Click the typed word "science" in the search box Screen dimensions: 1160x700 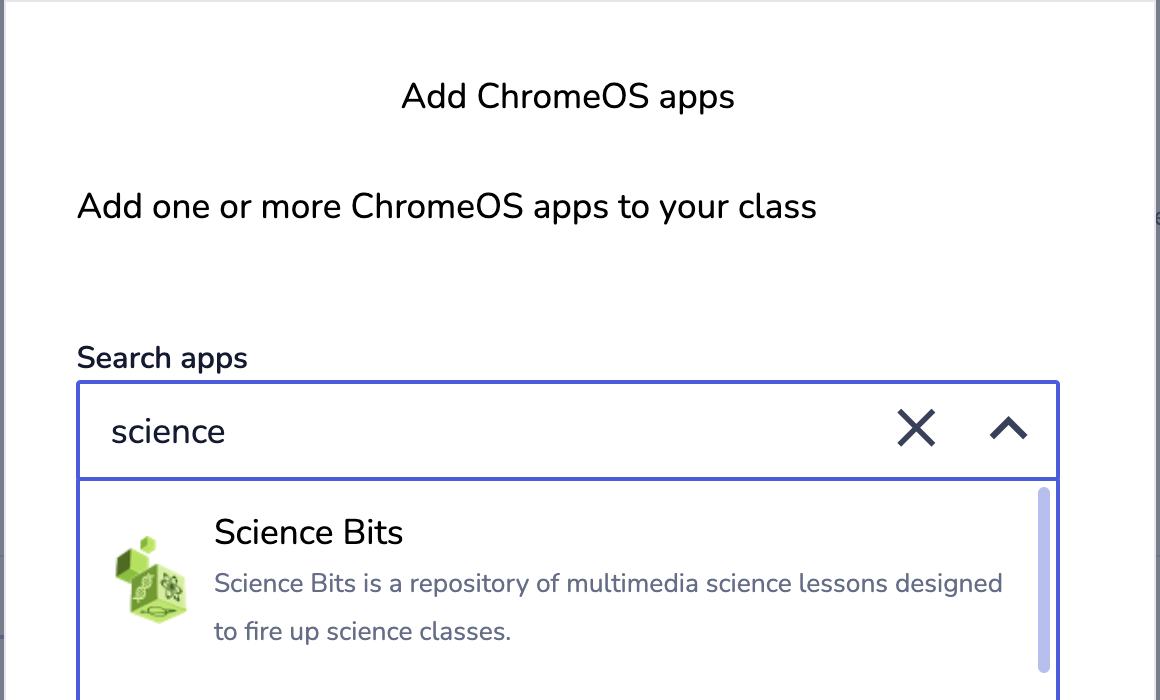click(x=168, y=431)
